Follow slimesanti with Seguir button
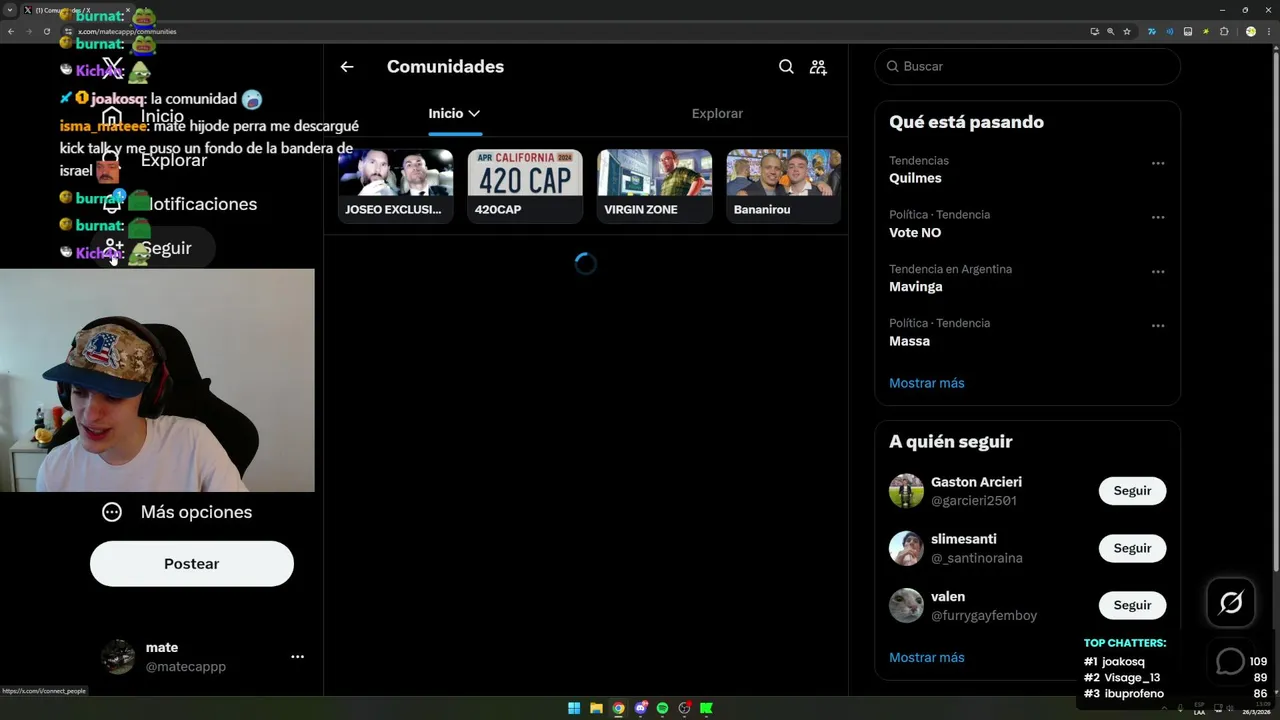Screen dimensions: 1280x720 click(x=1133, y=548)
